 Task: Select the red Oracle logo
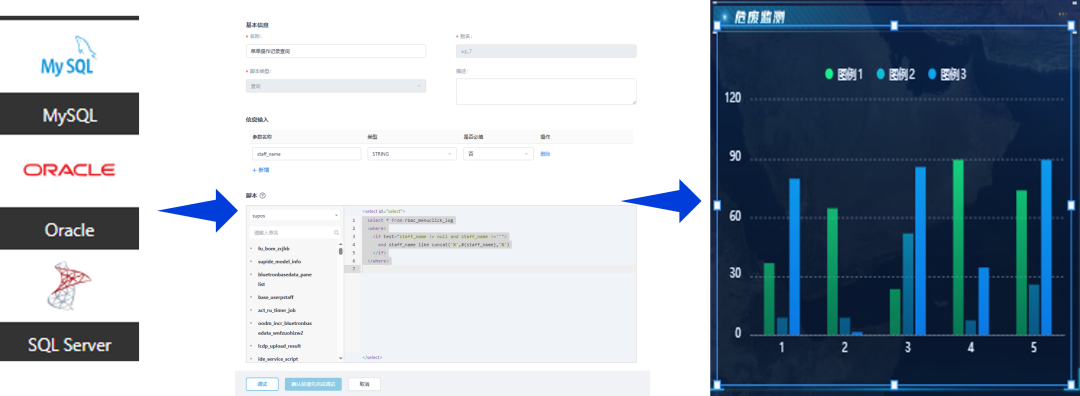[x=68, y=169]
